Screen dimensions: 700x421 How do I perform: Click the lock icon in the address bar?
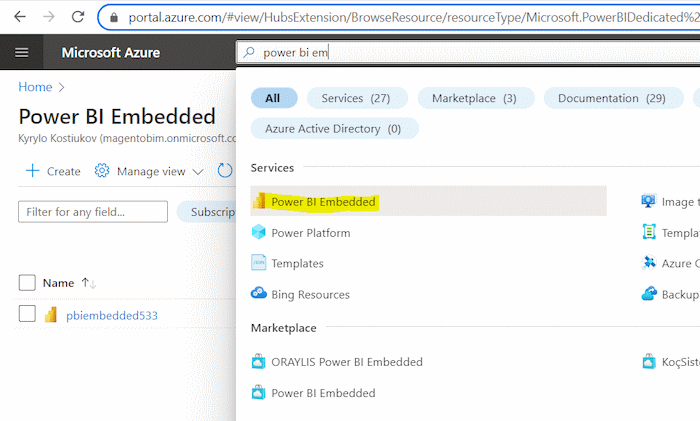pyautogui.click(x=114, y=17)
